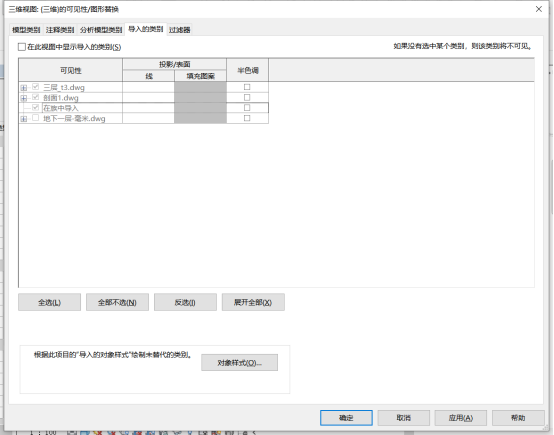This screenshot has height=435, width=554.
Task: Click the 全选(L) button
Action: 49,302
